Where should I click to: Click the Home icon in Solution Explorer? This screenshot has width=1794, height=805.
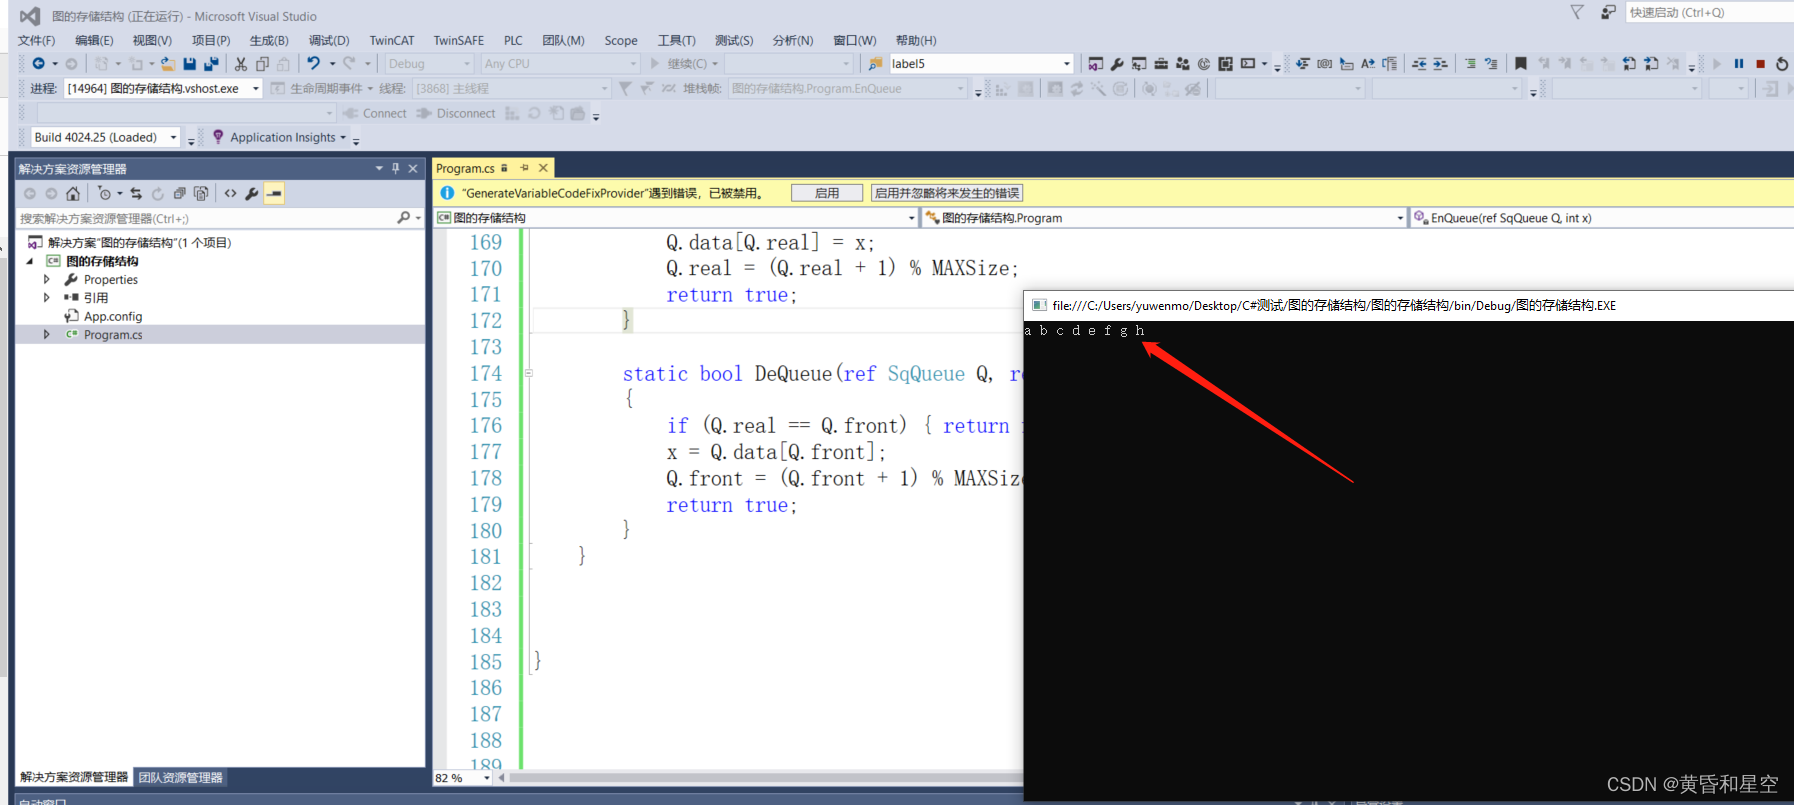click(73, 193)
